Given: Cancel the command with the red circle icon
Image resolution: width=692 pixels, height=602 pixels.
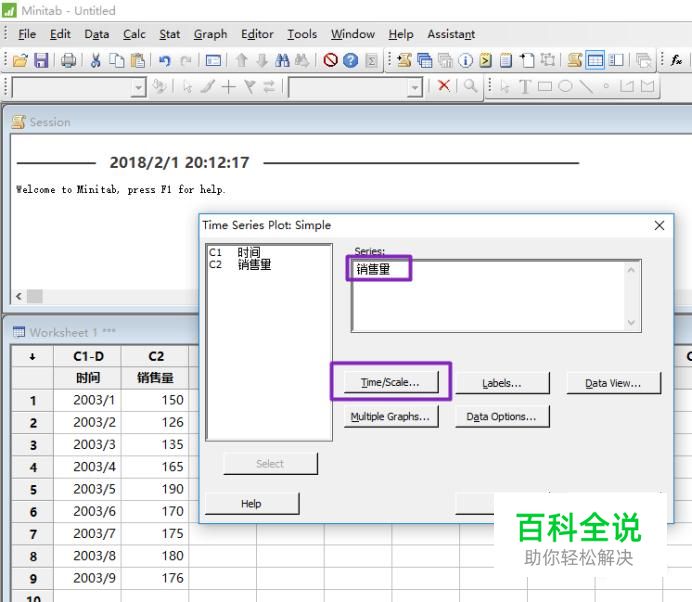Looking at the screenshot, I should click(x=330, y=60).
